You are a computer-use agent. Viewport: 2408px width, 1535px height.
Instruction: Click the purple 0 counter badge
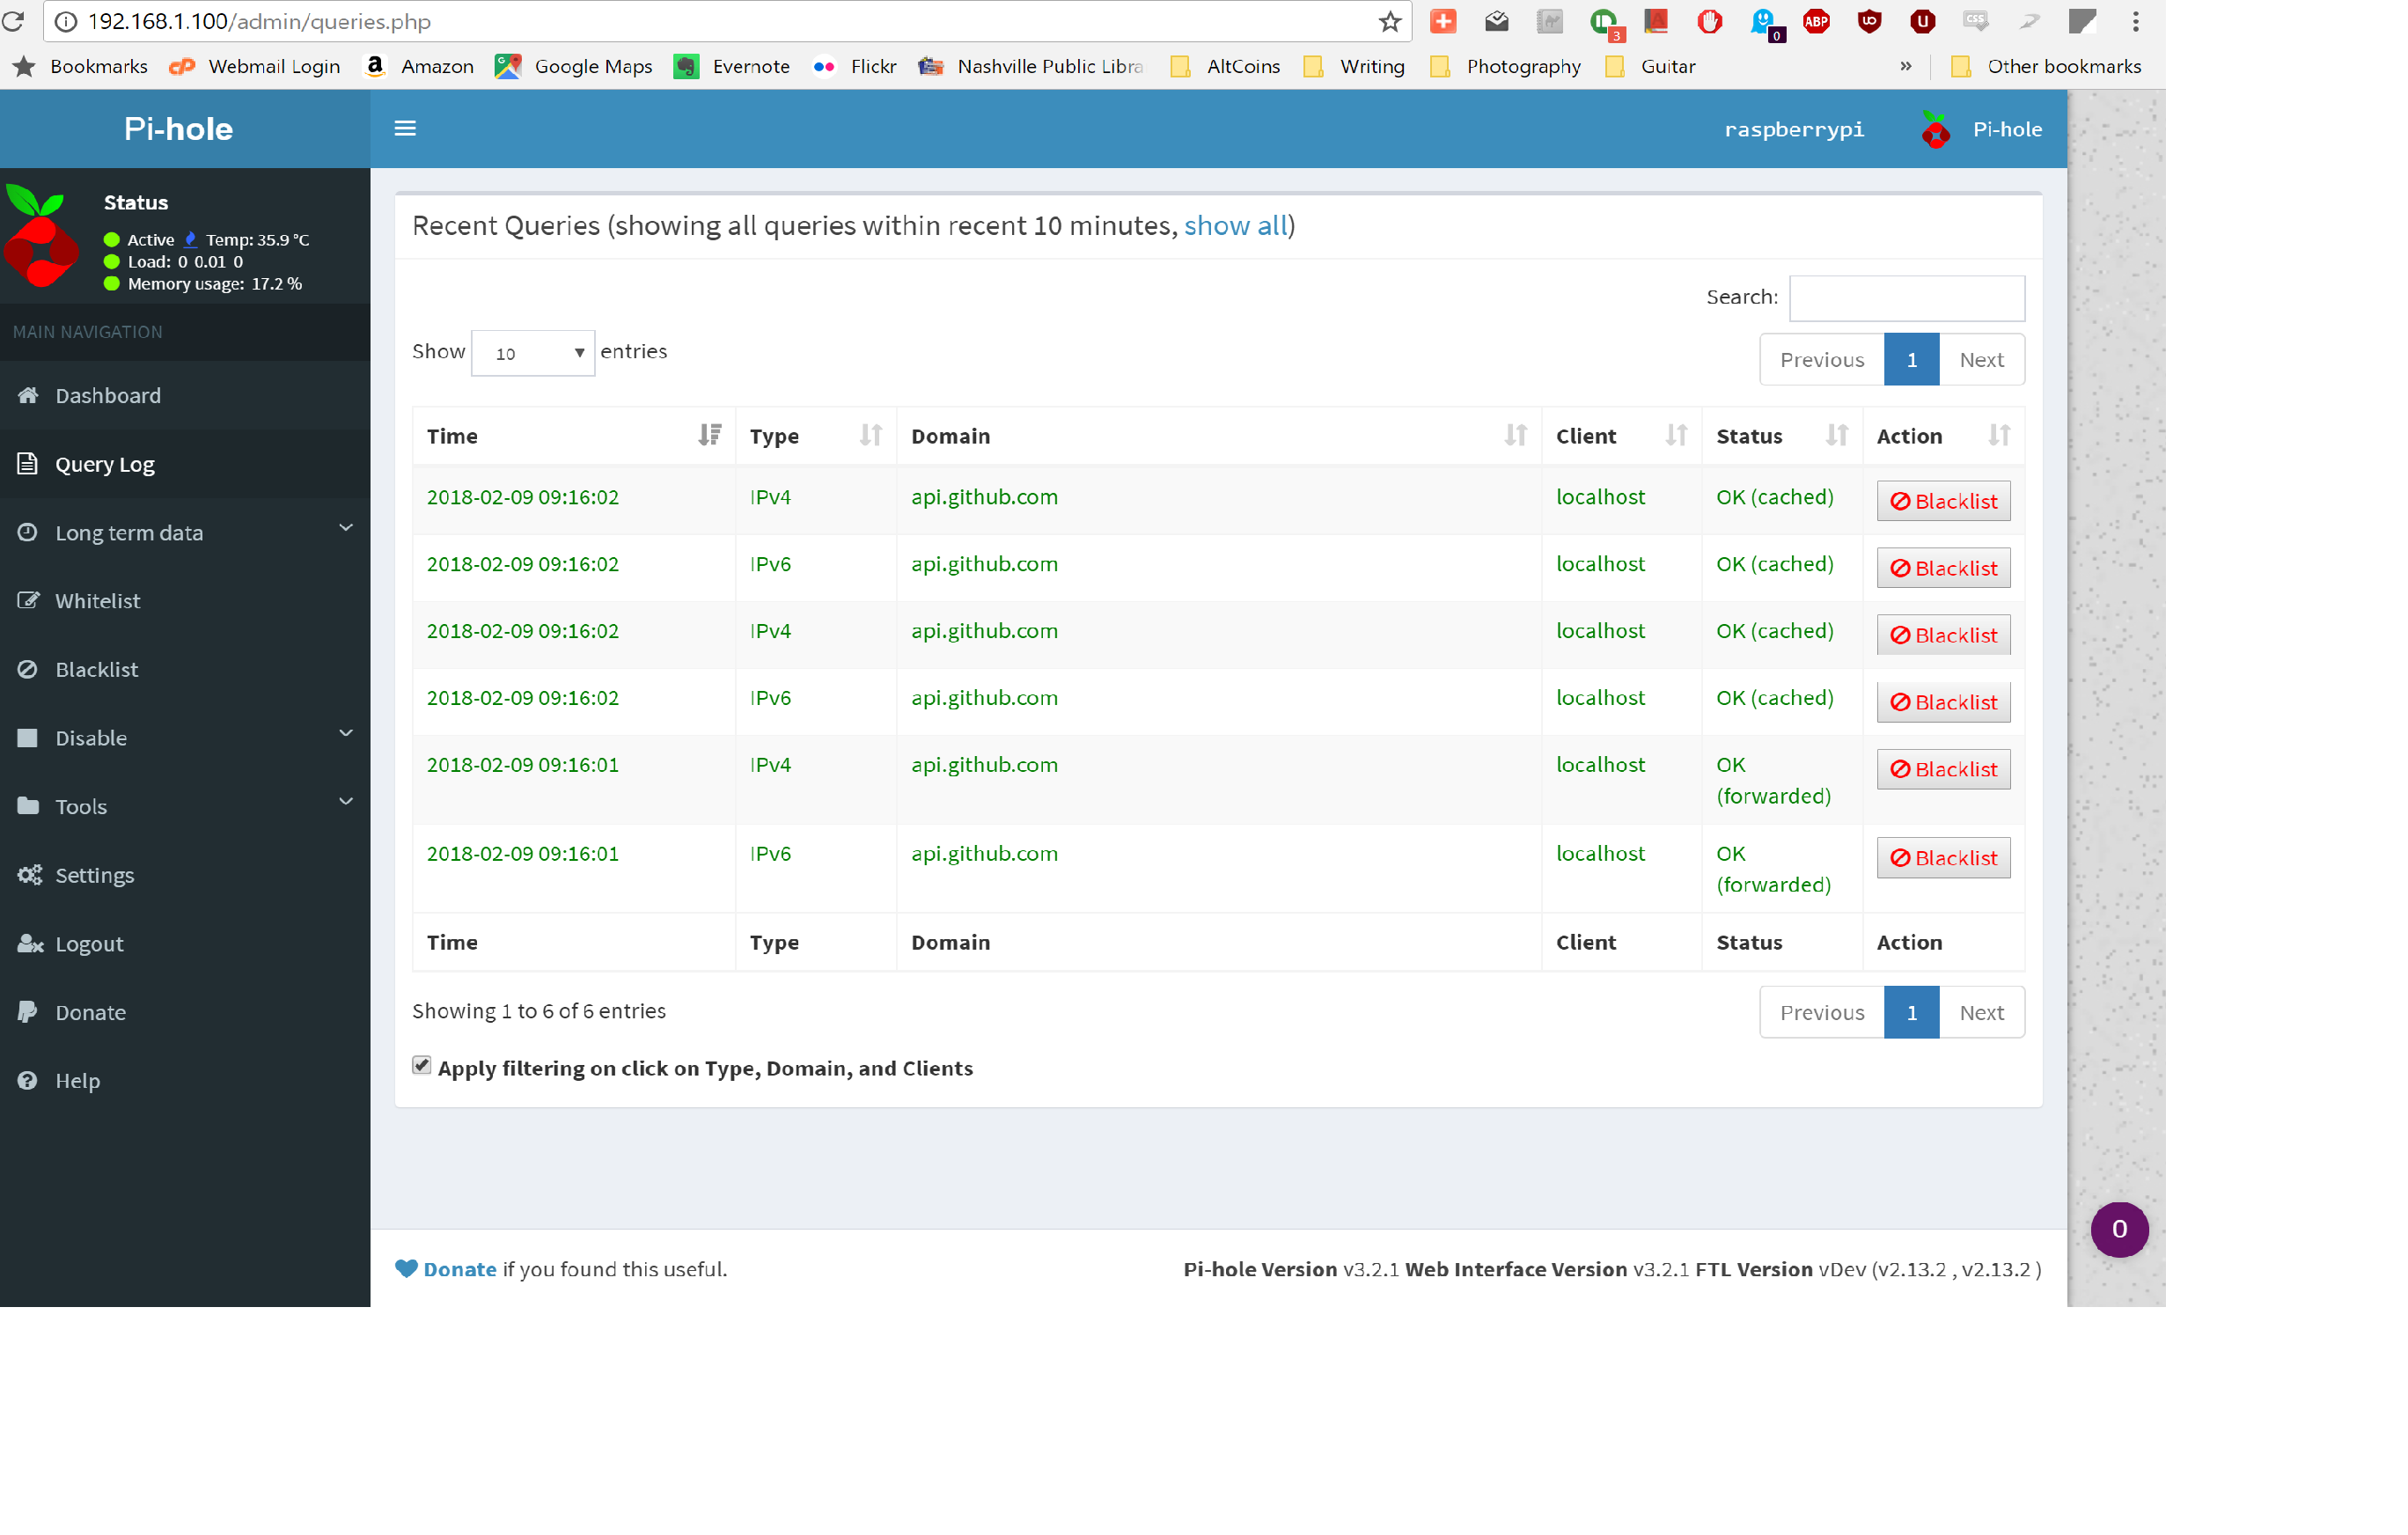point(2119,1229)
